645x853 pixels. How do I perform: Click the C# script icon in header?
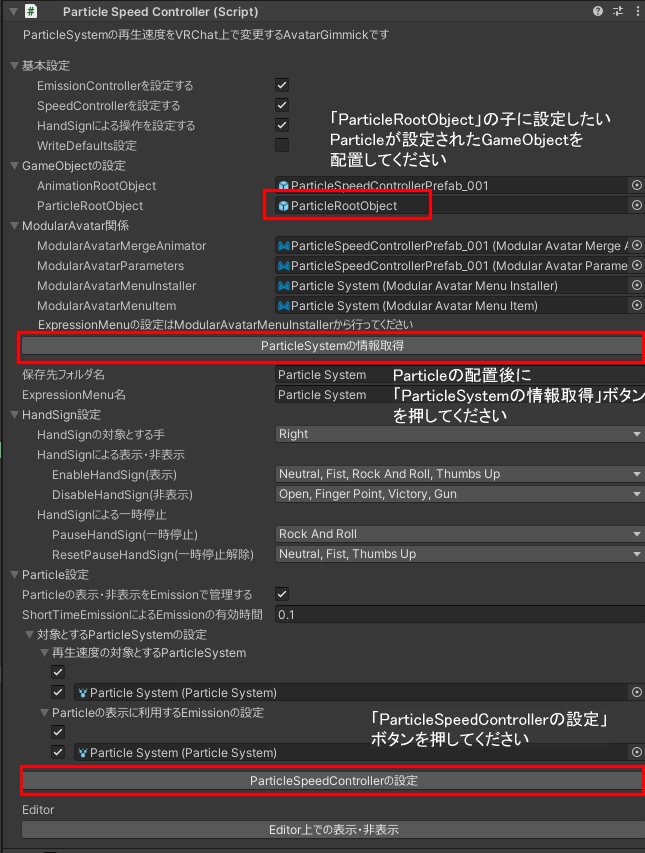tap(31, 11)
